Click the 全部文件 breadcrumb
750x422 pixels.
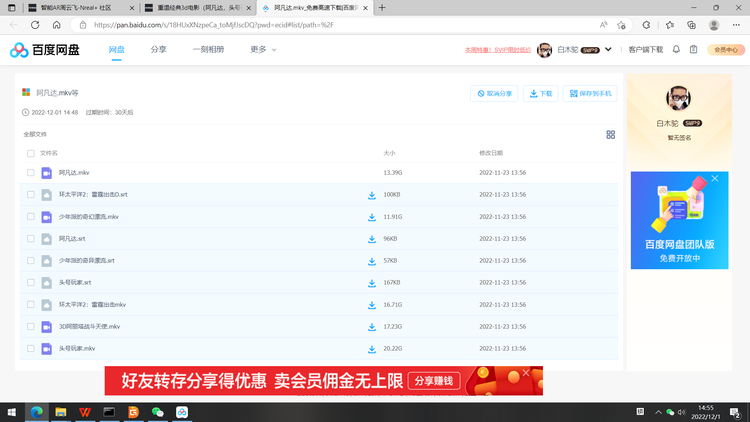tap(35, 134)
